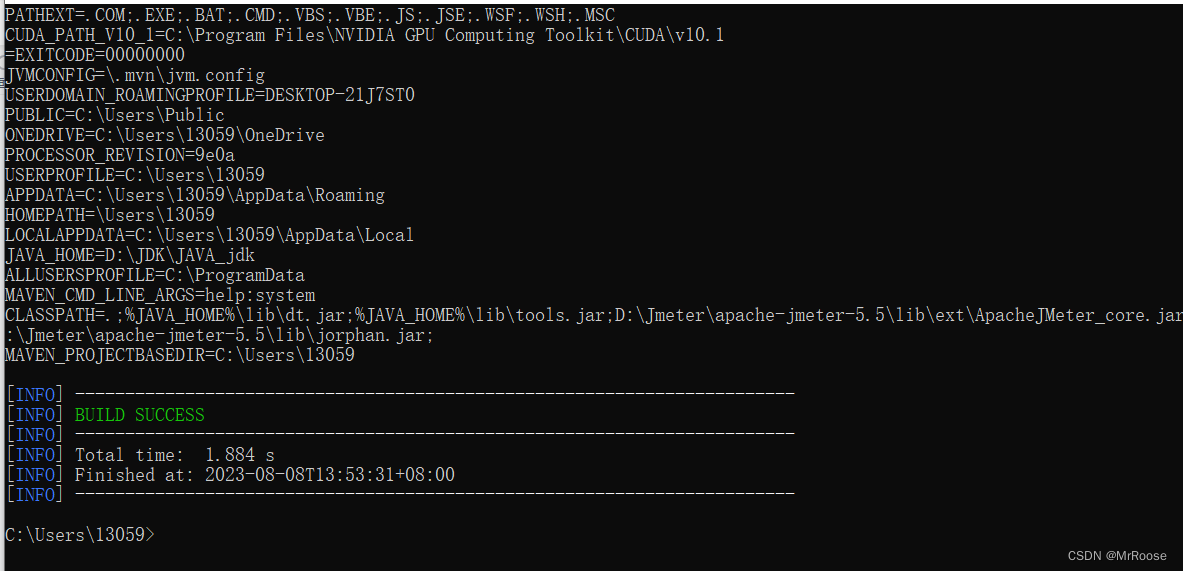Click the =EXITCODE=00000000 line
Image resolution: width=1183 pixels, height=571 pixels.
pyautogui.click(x=94, y=55)
